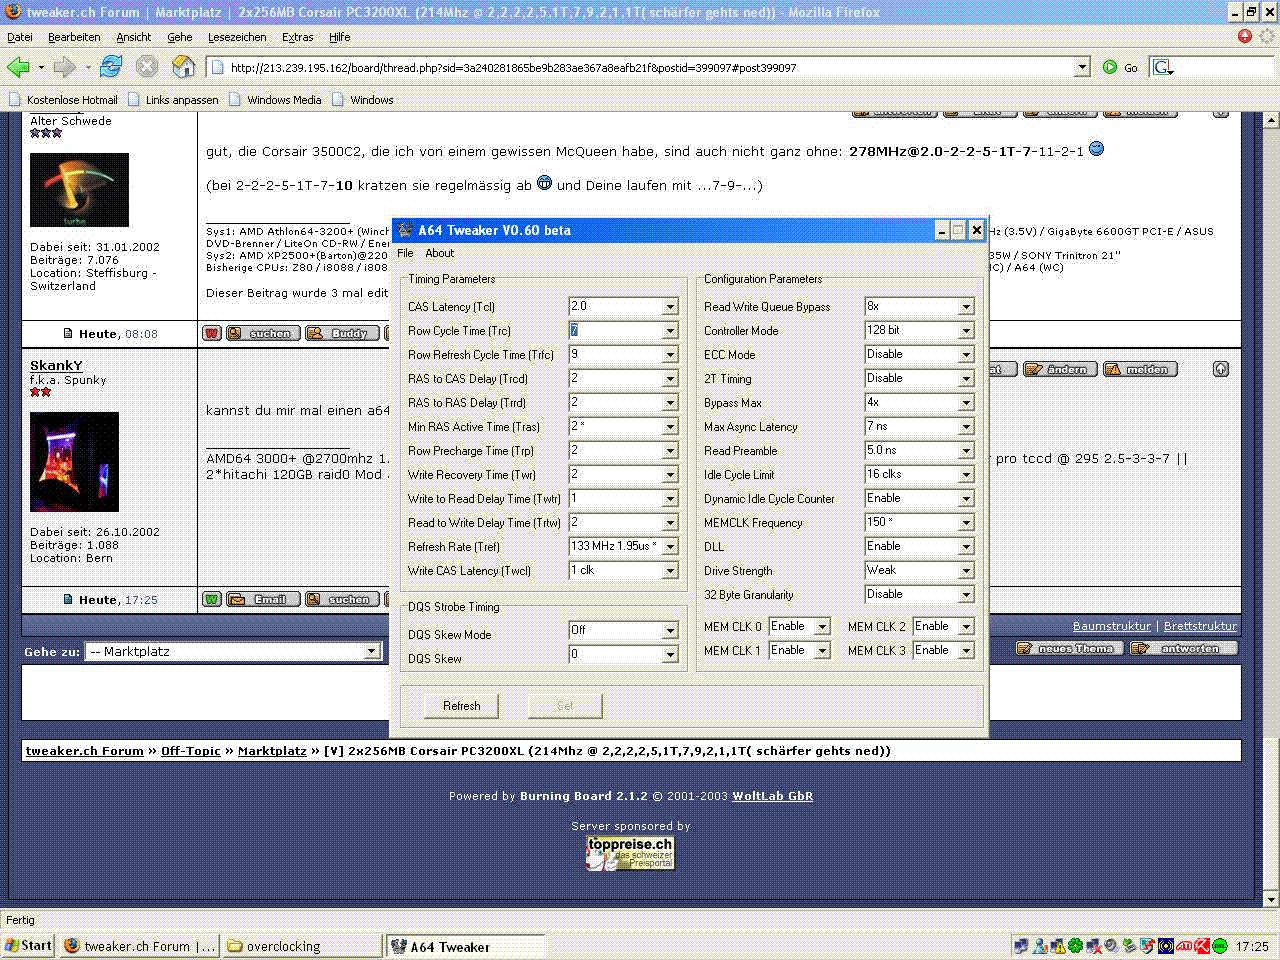Open the CAS Latency (Tcl) dropdown

click(x=670, y=307)
